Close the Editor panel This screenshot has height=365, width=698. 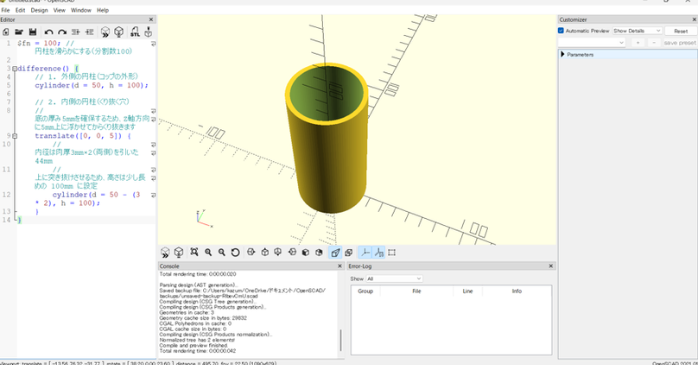coord(151,20)
